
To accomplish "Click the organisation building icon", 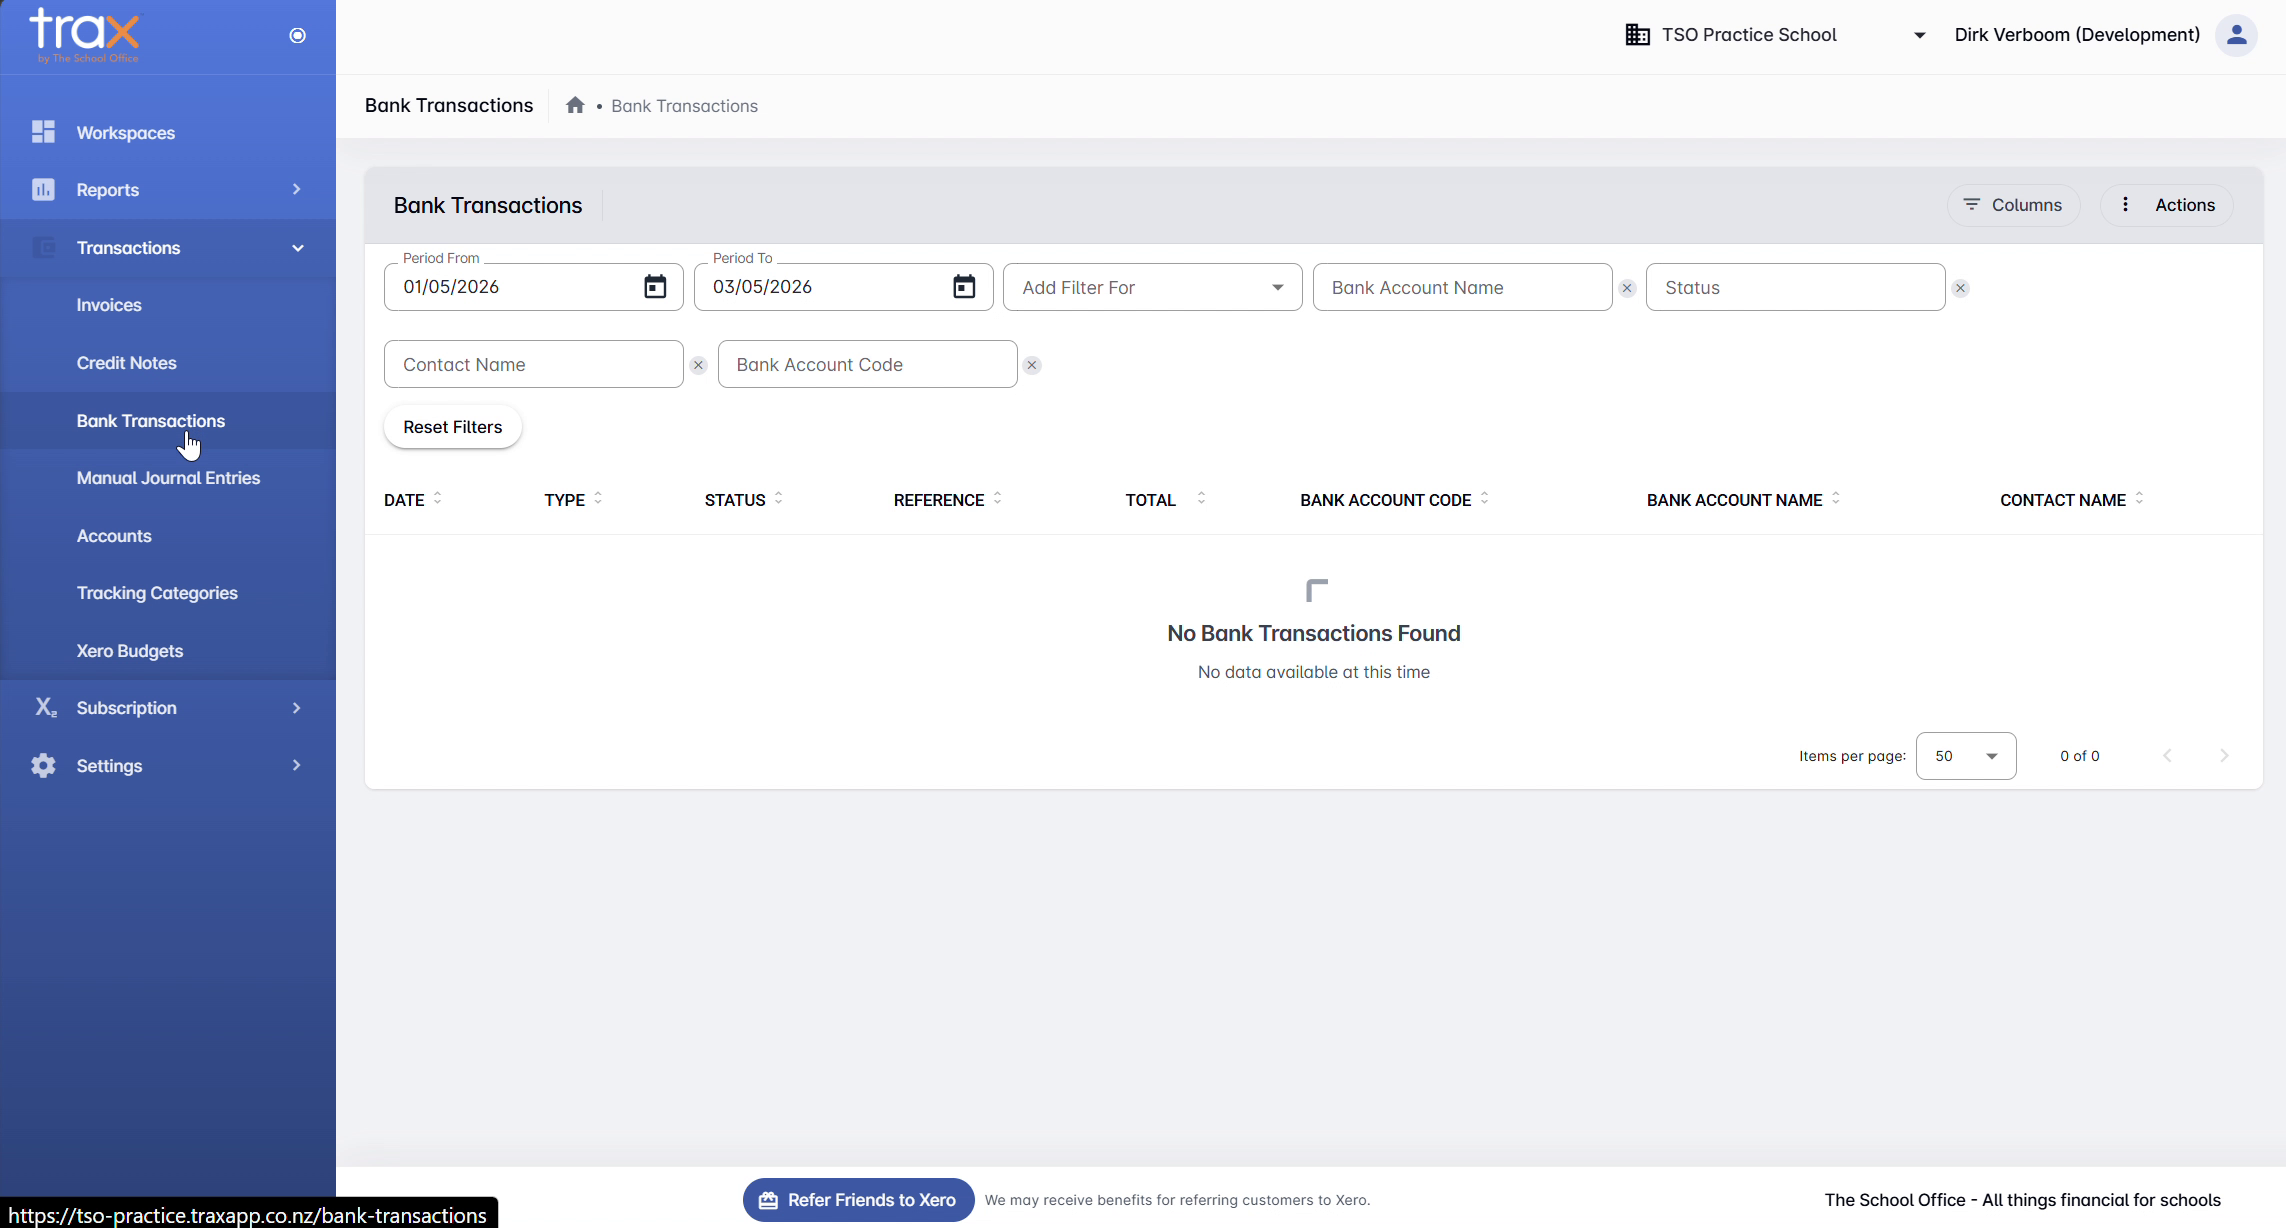I will coord(1638,35).
